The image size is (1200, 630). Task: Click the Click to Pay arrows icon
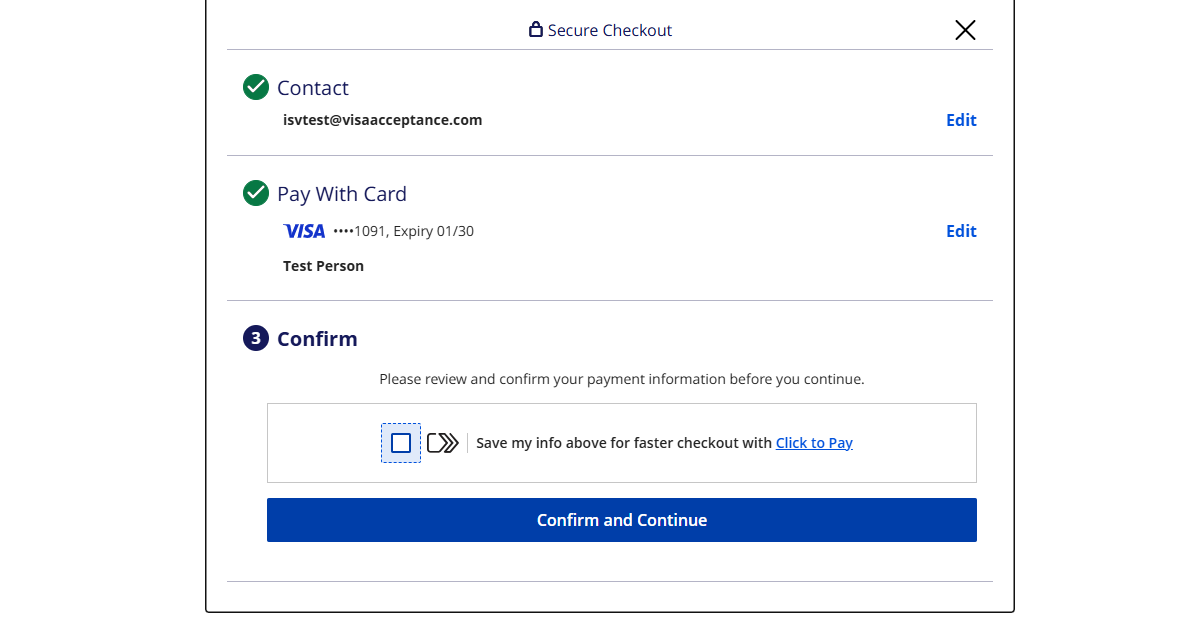pos(442,443)
